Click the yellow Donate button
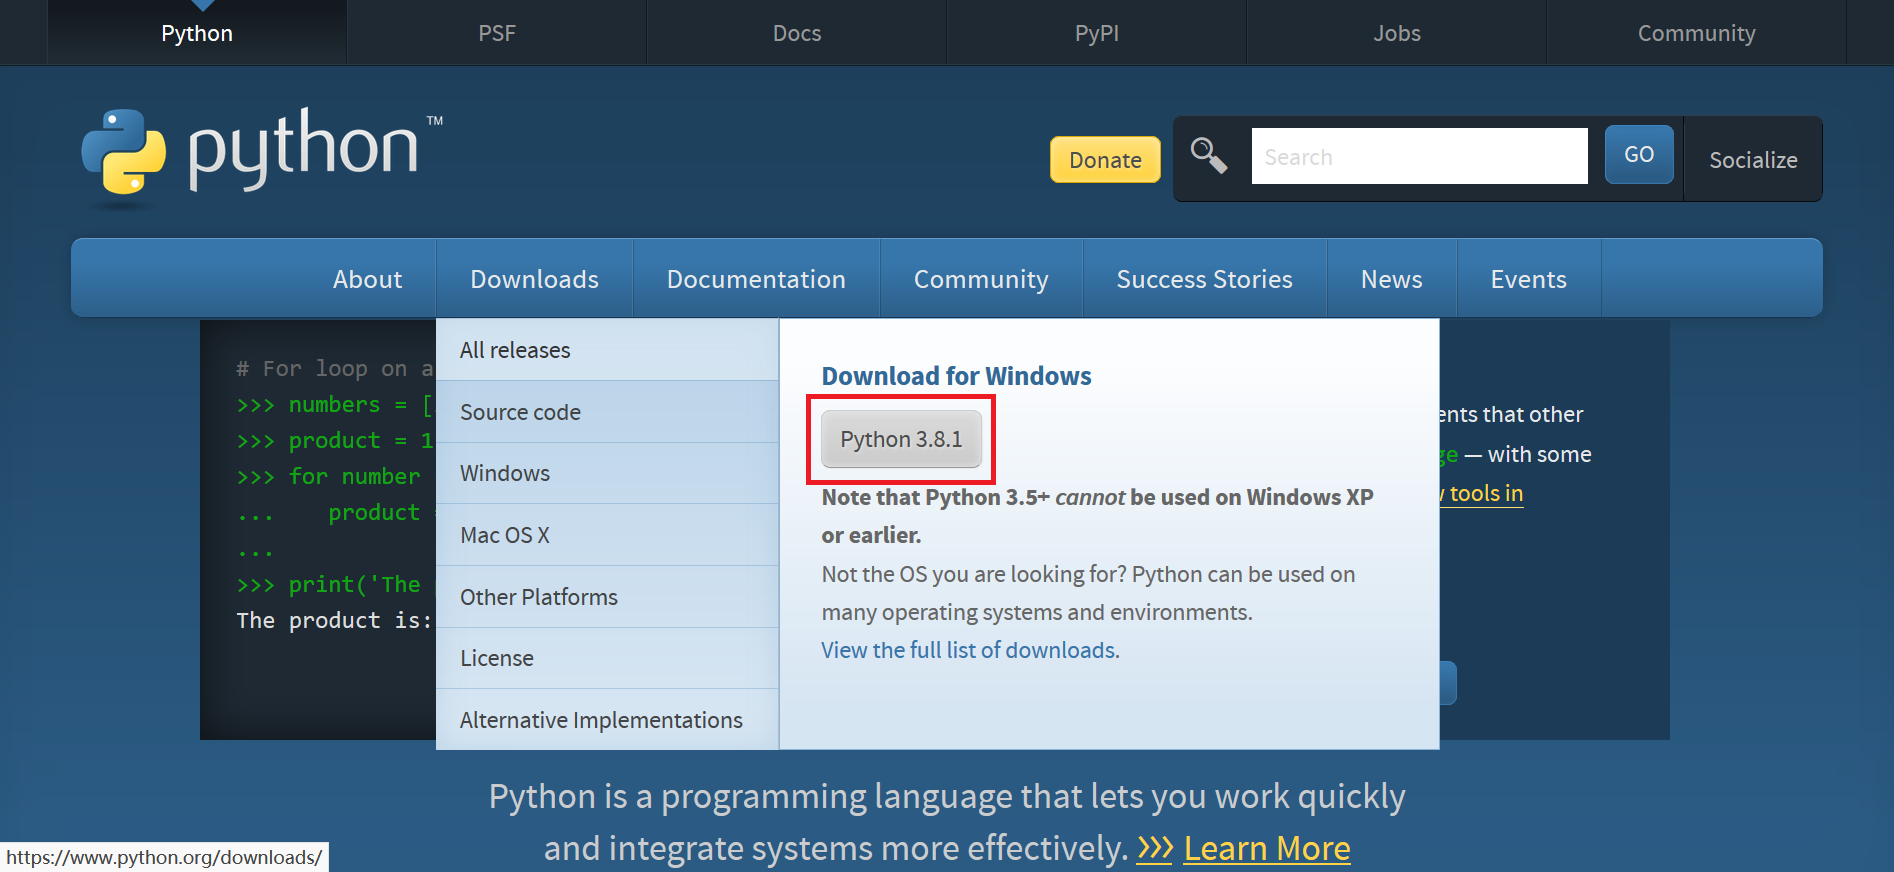Viewport: 1894px width, 872px height. [1104, 160]
